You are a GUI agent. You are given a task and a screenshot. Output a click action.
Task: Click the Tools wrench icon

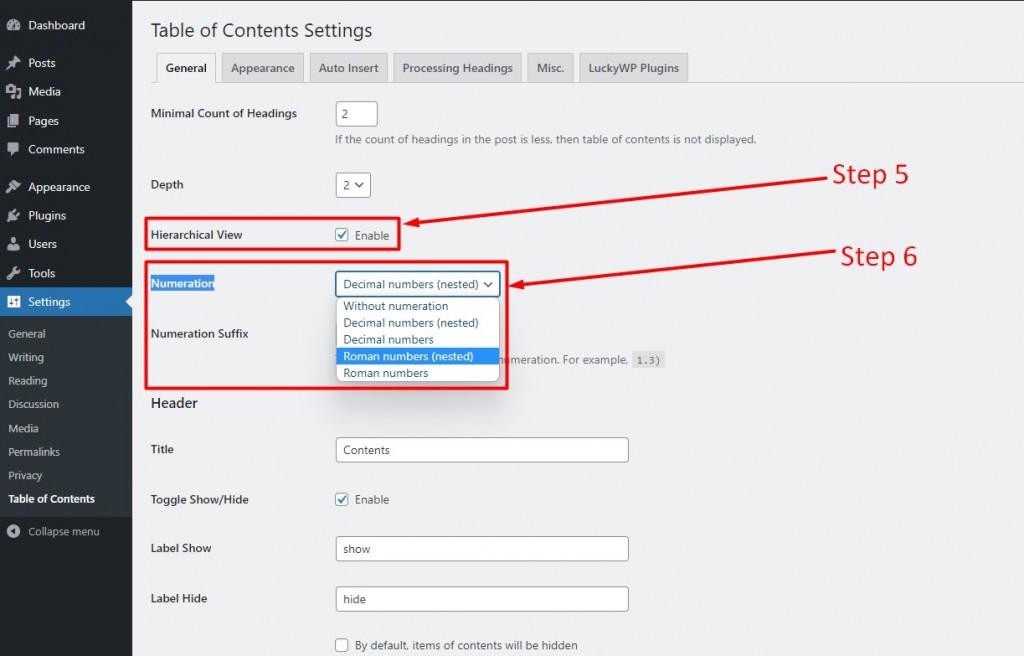pyautogui.click(x=13, y=273)
